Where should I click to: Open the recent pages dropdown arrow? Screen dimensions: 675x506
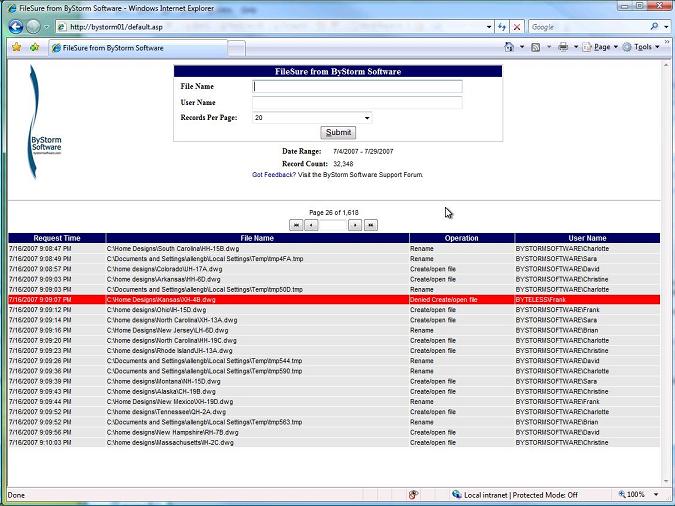tap(46, 27)
